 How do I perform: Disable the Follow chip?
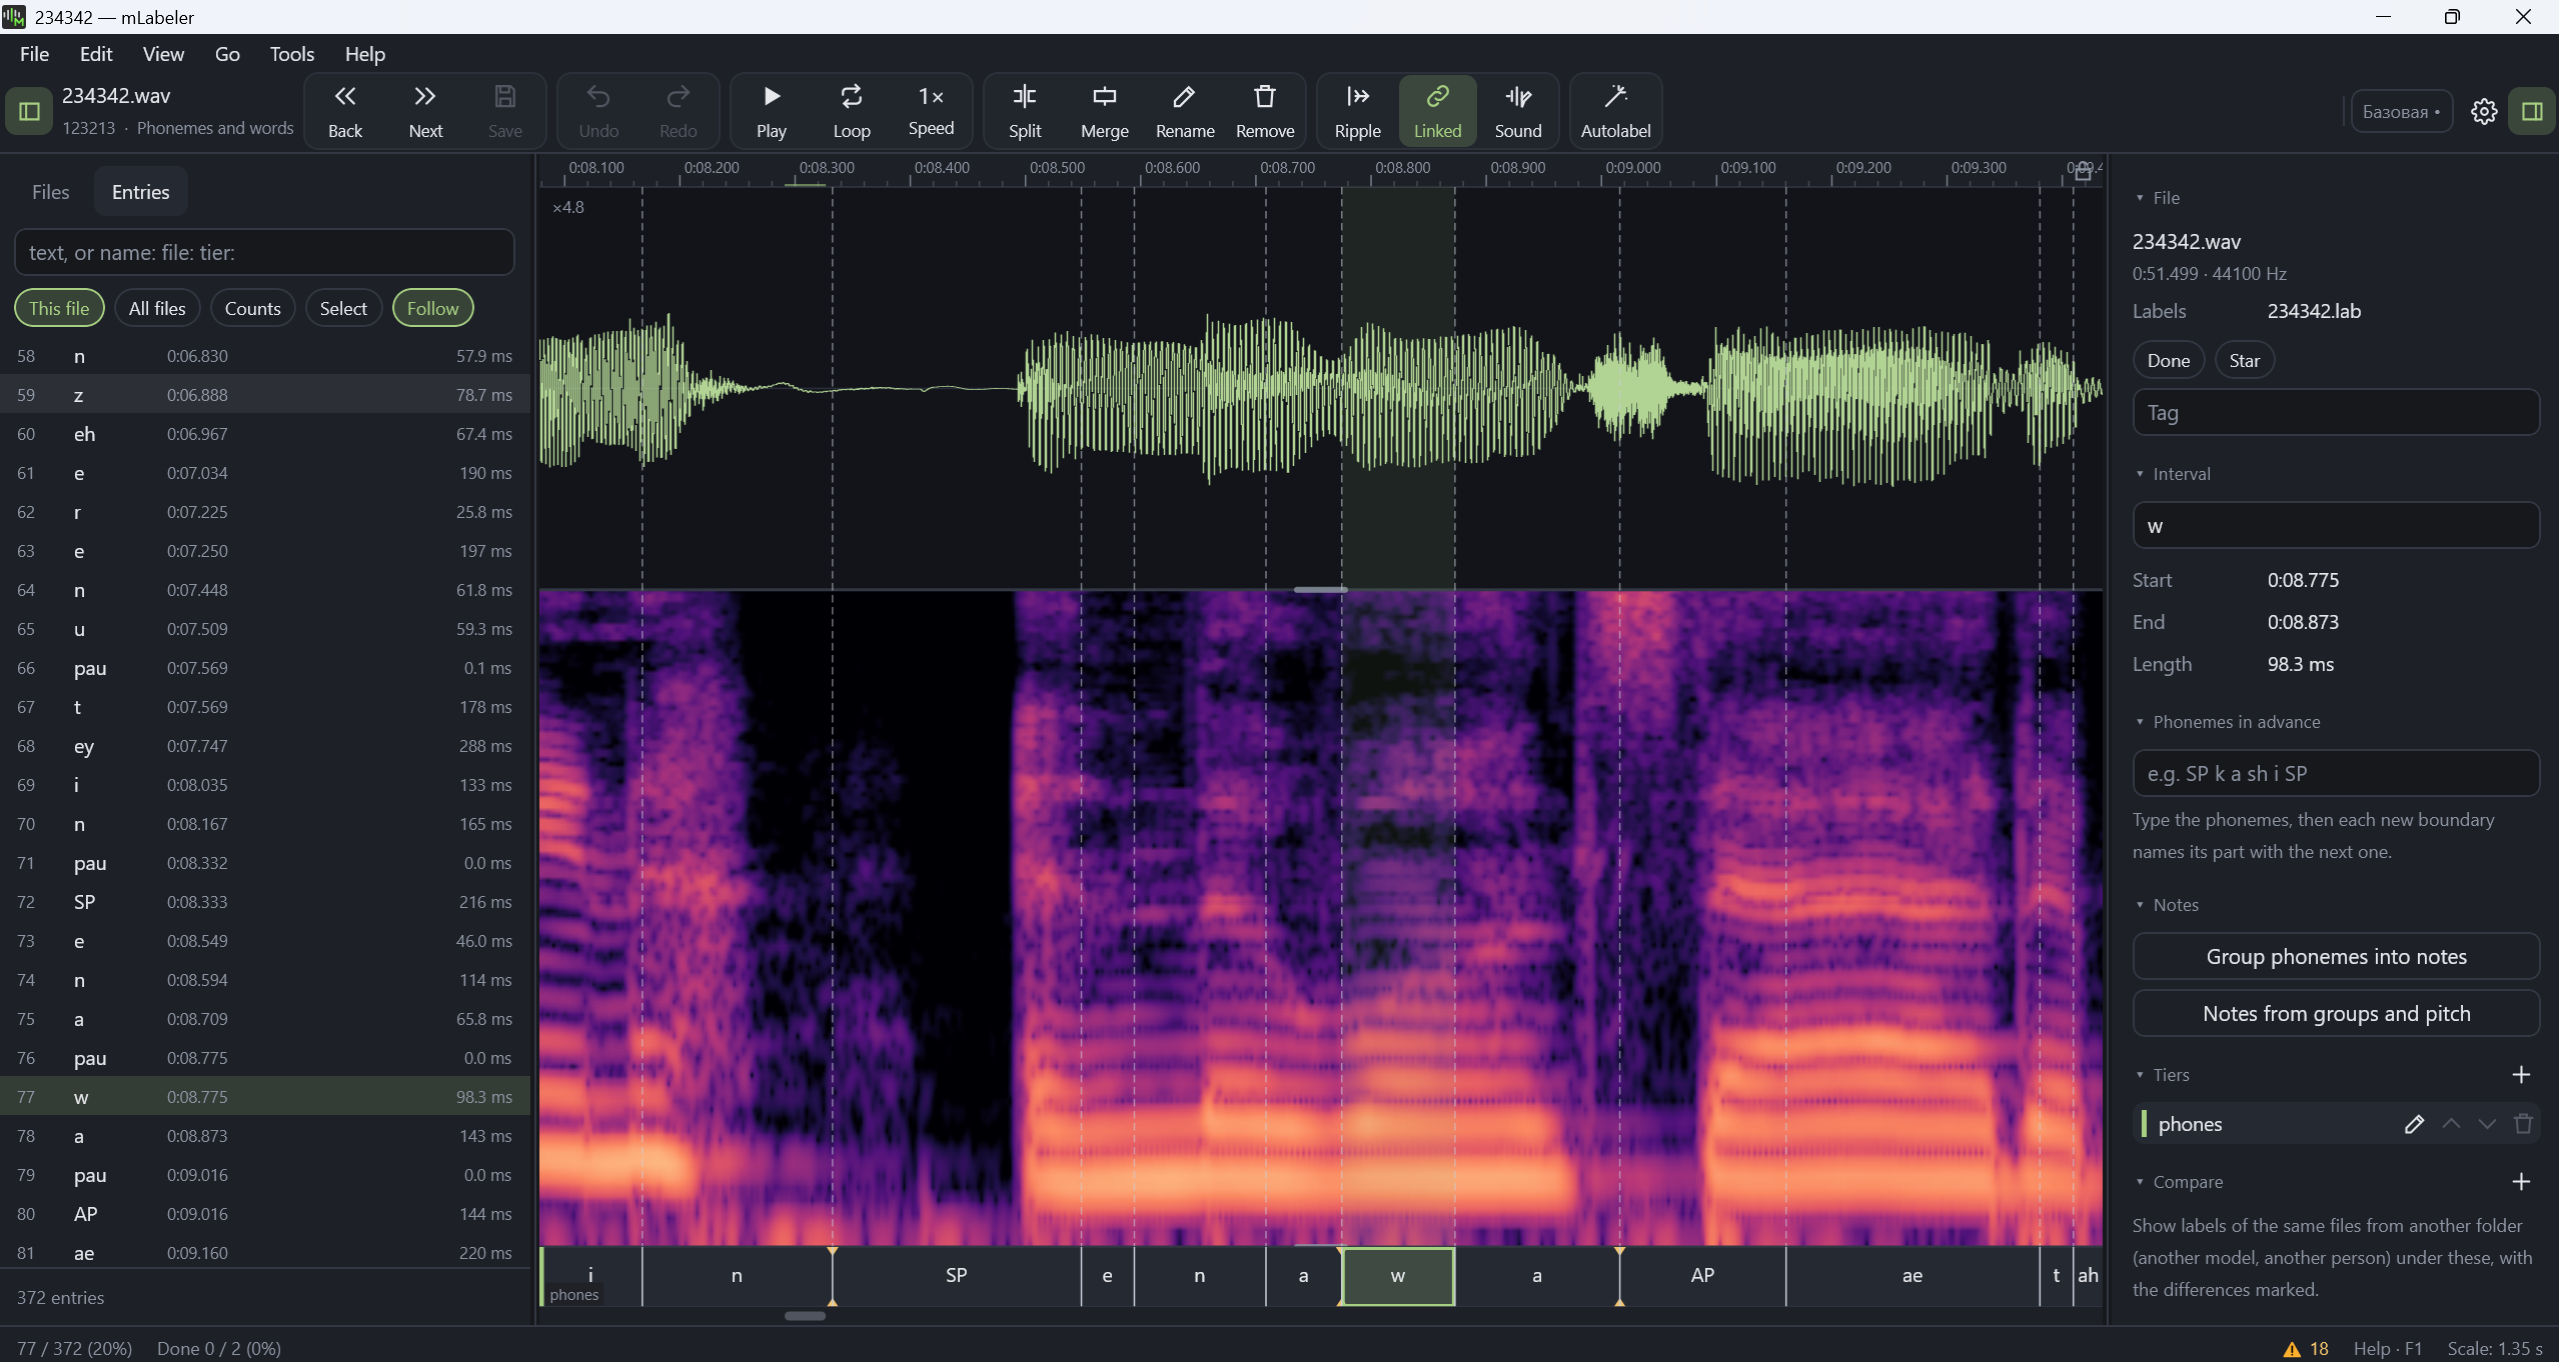[433, 308]
